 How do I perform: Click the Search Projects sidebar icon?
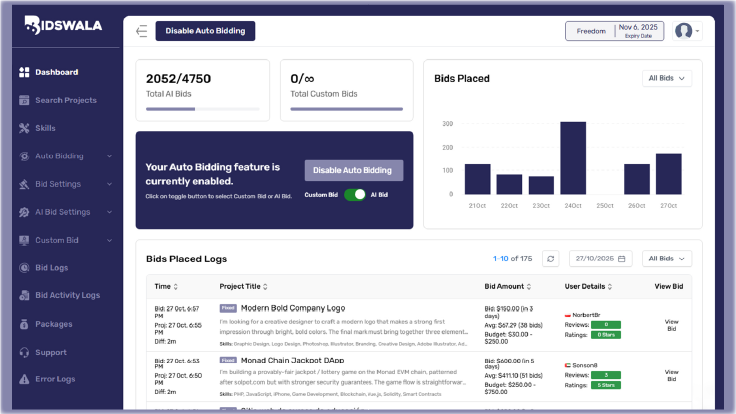click(23, 100)
